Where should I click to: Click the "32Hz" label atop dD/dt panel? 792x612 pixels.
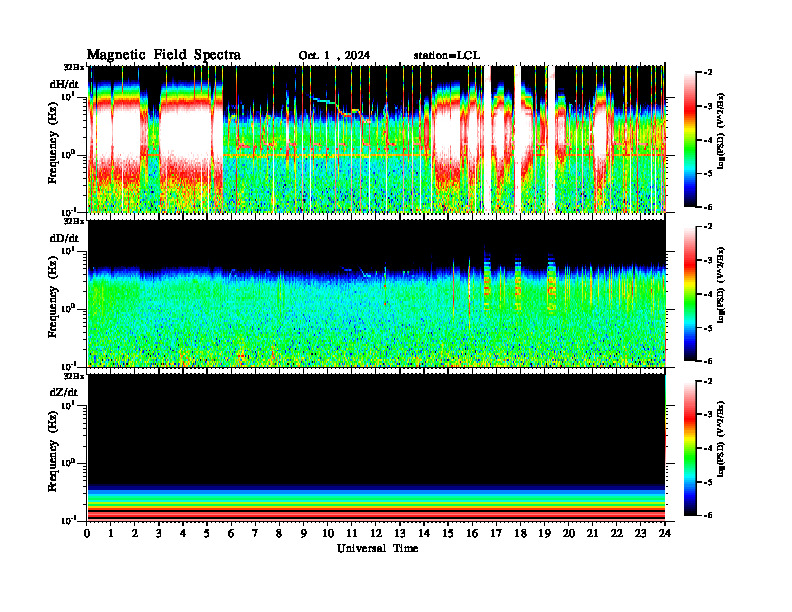coord(74,221)
